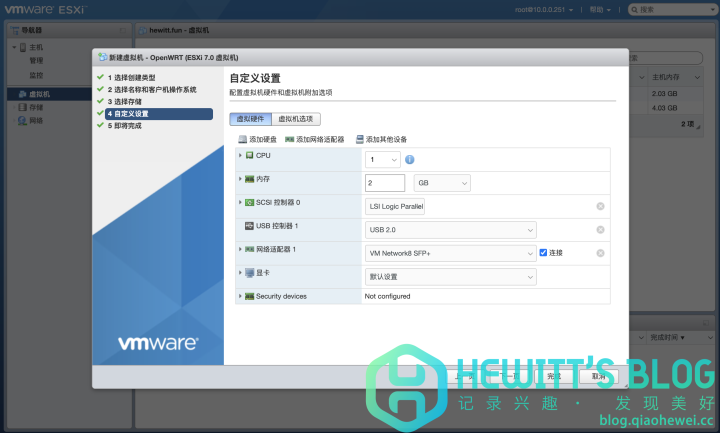Screen dimensions: 720x433
Task: Open the root@10.0.0.251 user menu
Action: point(544,10)
